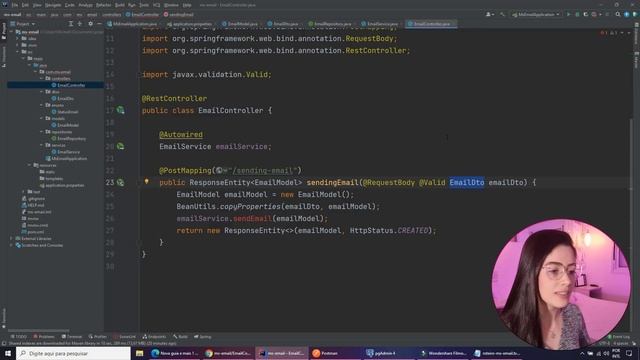640x360 pixels.
Task: Switch to the MsEmailApplication.java tab
Action: (x=132, y=24)
